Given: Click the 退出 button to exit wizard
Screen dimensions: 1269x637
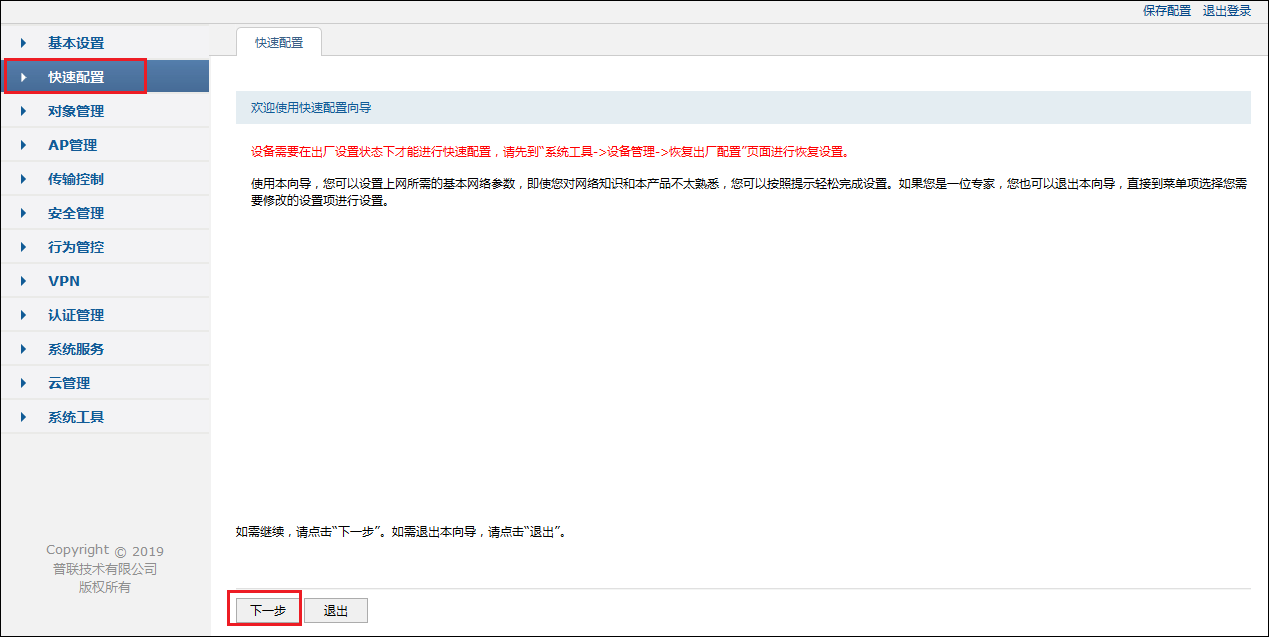Looking at the screenshot, I should point(335,609).
